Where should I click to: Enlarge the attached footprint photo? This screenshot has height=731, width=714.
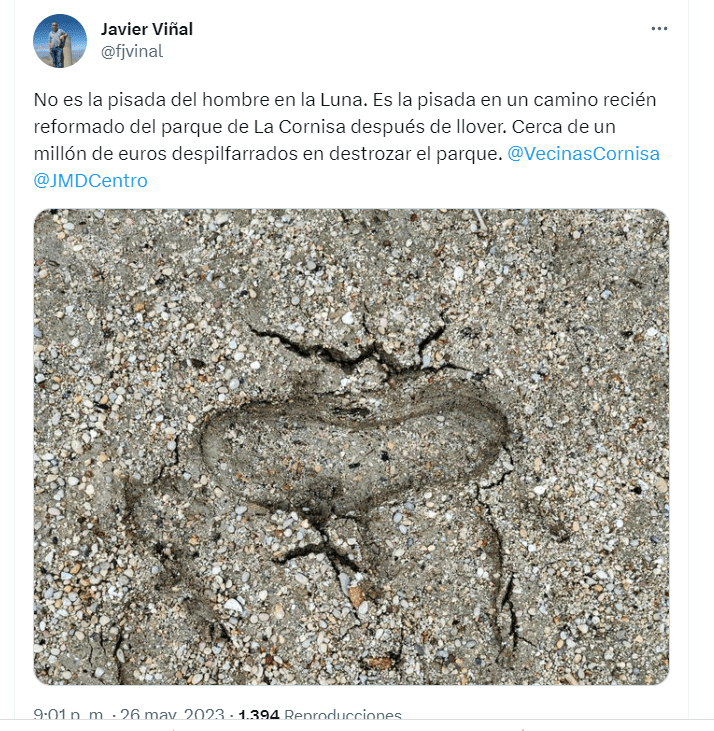click(x=351, y=447)
